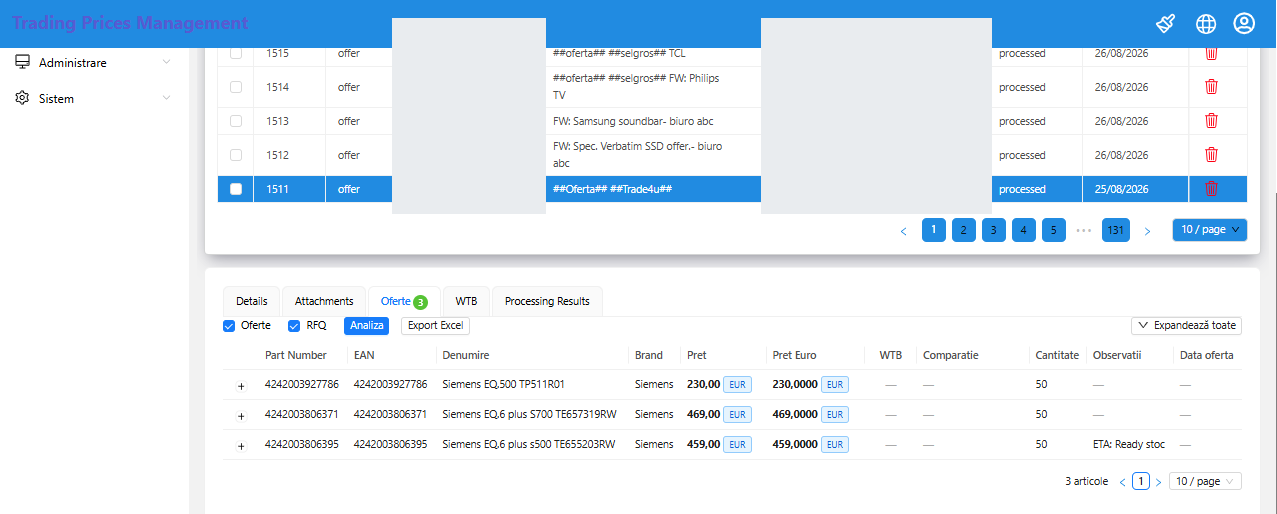Go to page 4 of messages
The width and height of the screenshot is (1277, 514).
click(1023, 230)
